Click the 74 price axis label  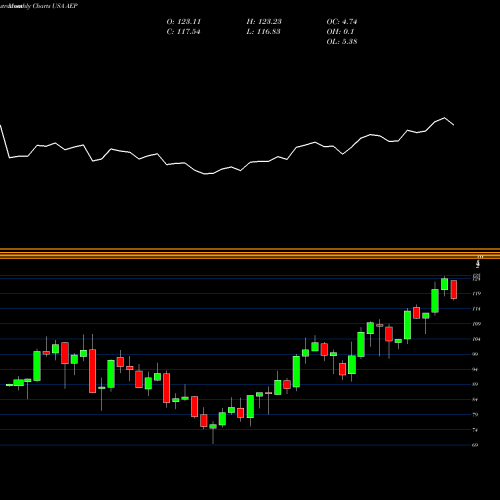(476, 430)
